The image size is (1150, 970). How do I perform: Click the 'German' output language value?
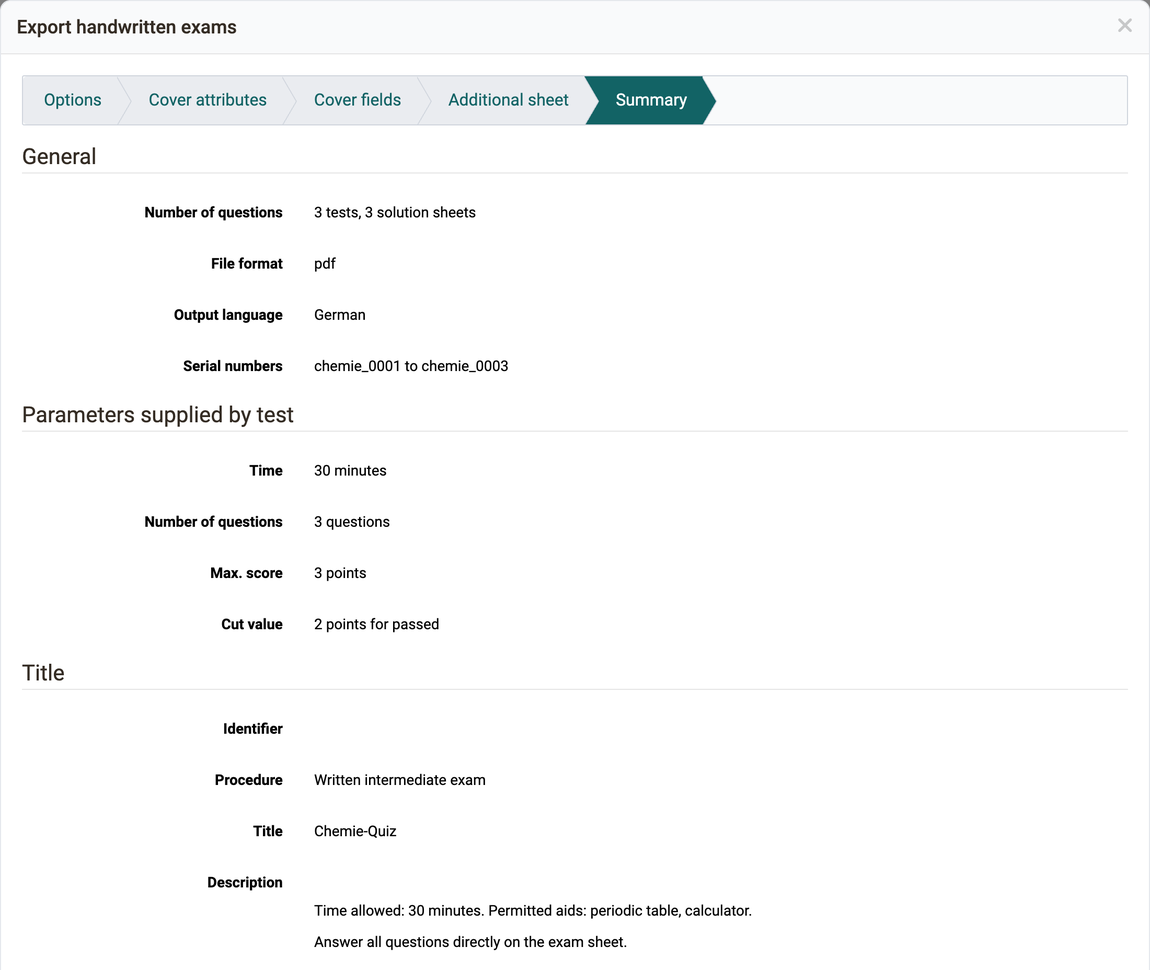340,315
